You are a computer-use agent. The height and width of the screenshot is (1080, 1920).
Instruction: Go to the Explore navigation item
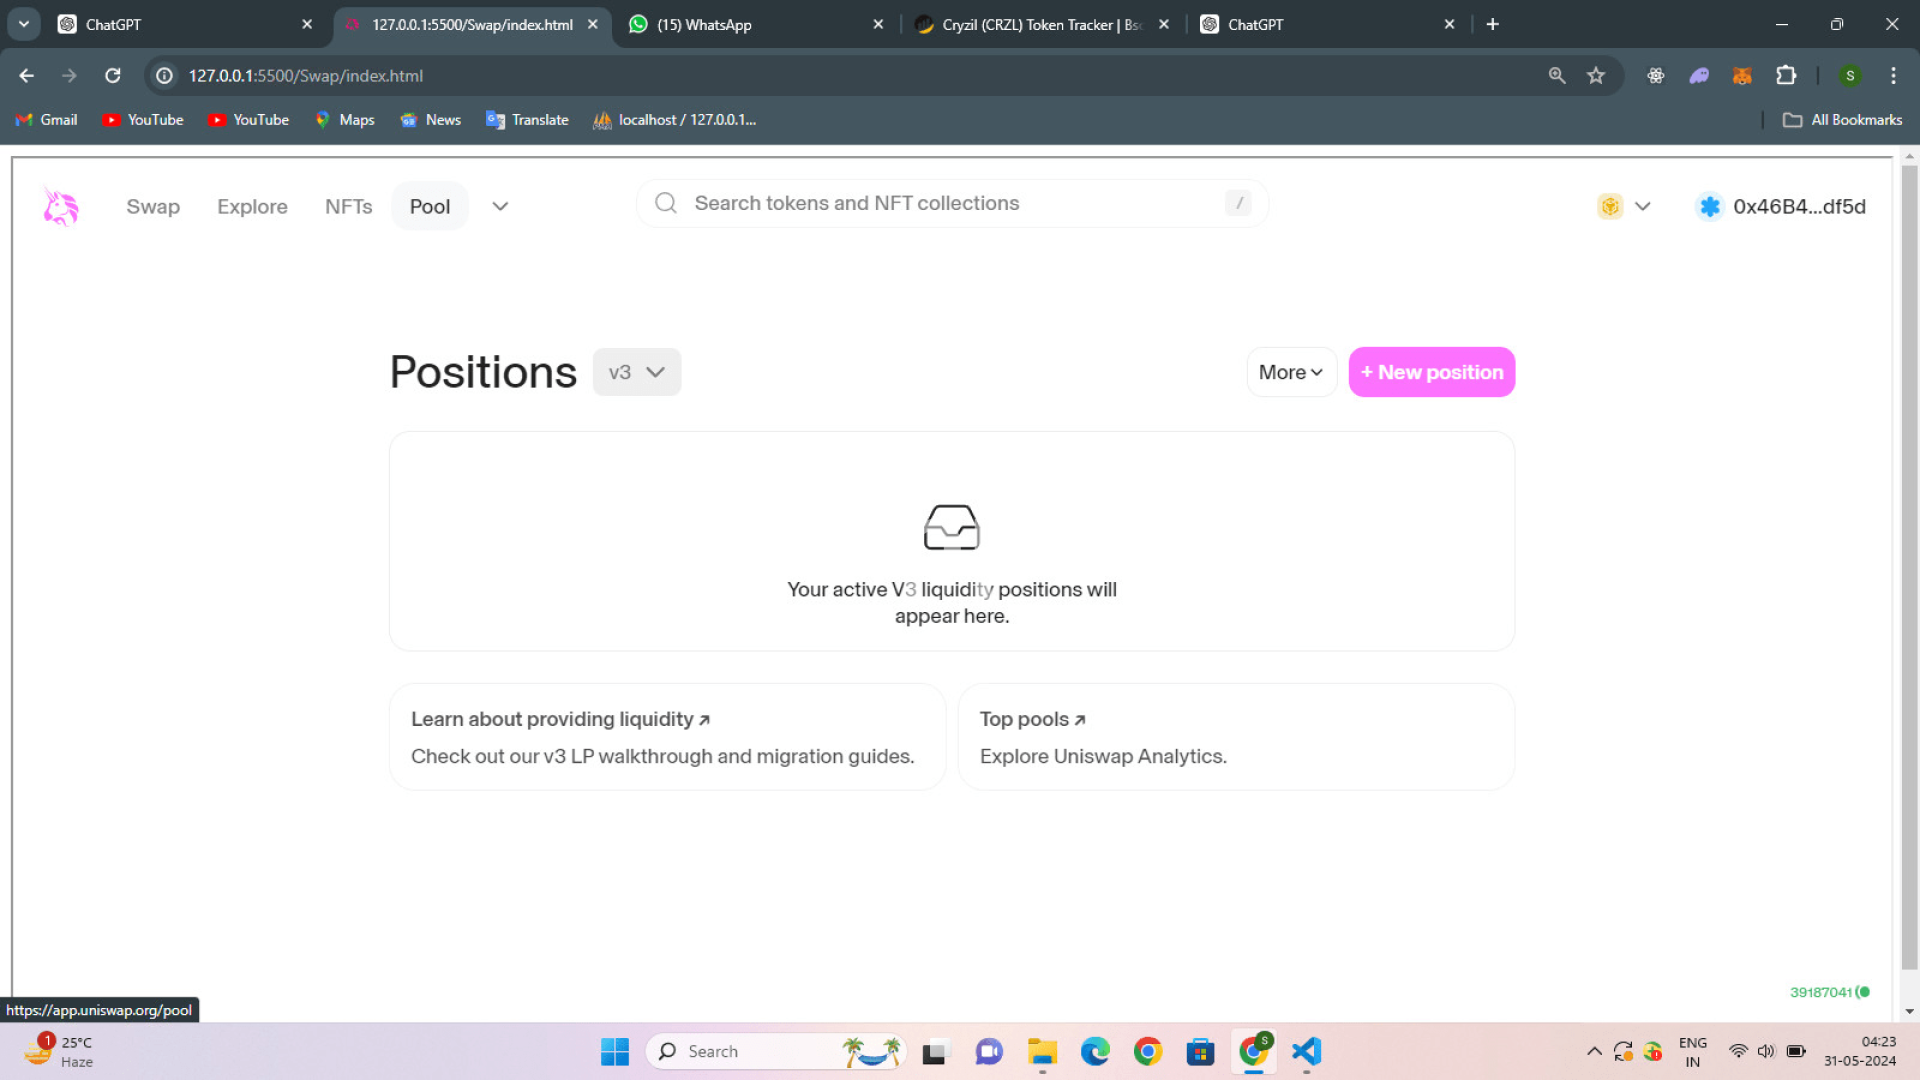(252, 207)
